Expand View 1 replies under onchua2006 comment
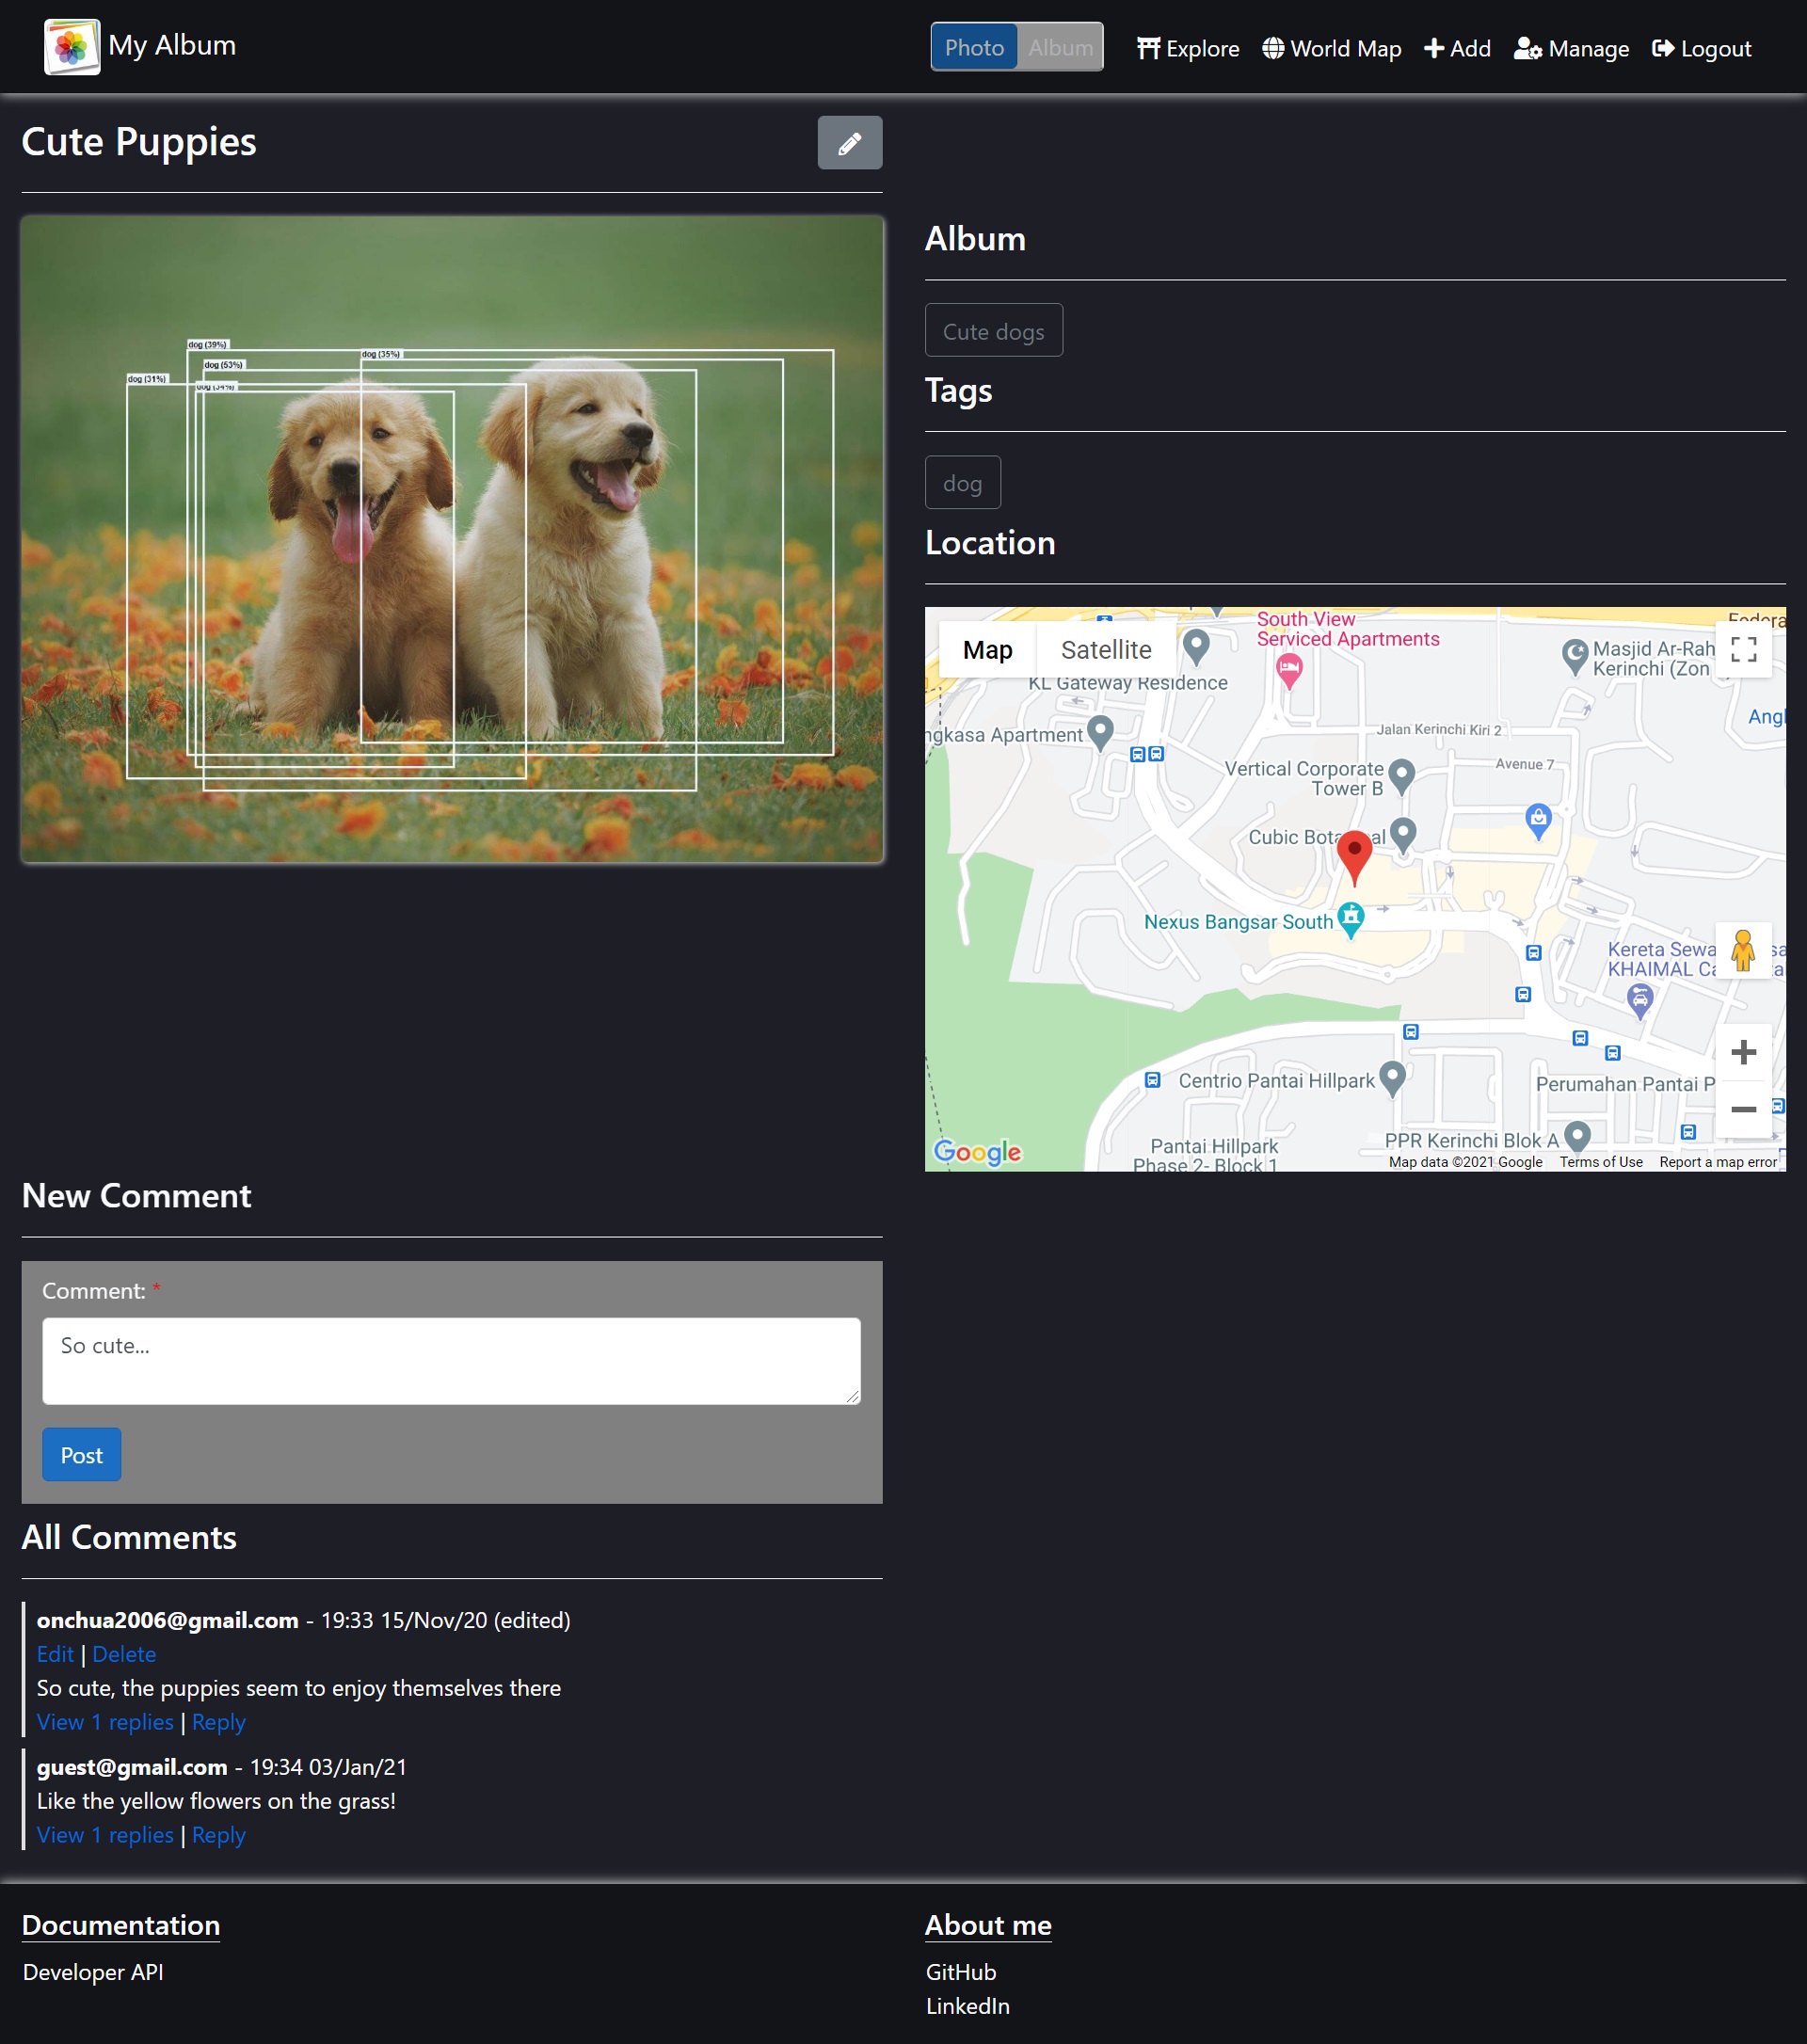 pyautogui.click(x=105, y=1722)
